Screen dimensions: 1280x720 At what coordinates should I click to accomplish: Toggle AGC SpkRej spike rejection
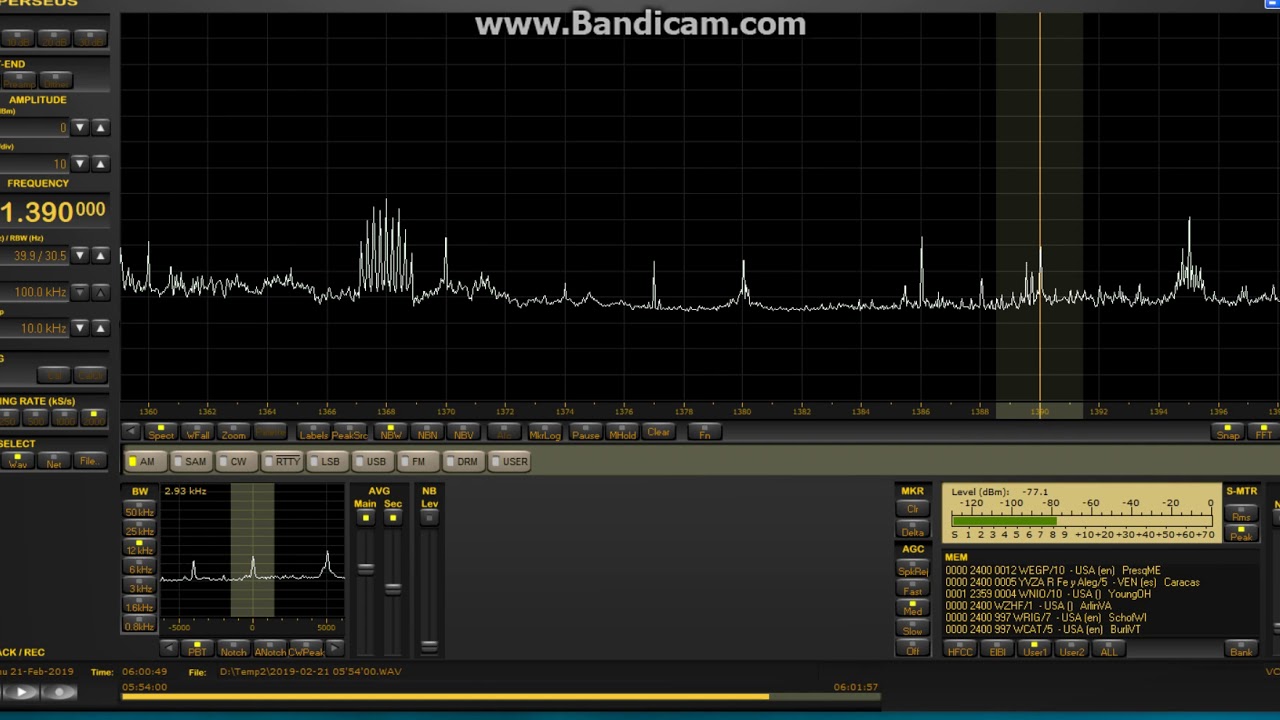coord(912,570)
